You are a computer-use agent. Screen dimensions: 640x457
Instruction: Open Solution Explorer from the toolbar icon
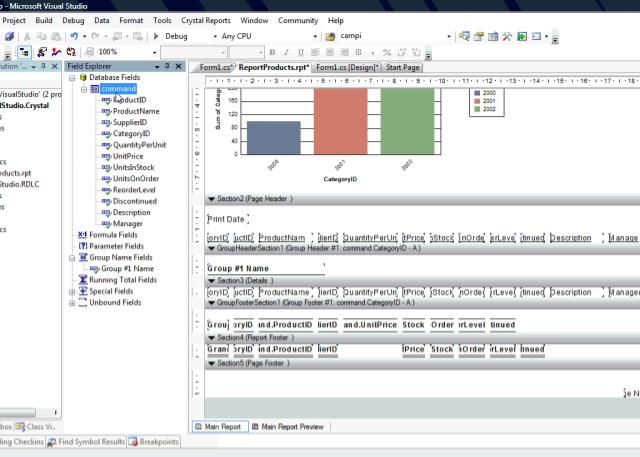(464, 36)
